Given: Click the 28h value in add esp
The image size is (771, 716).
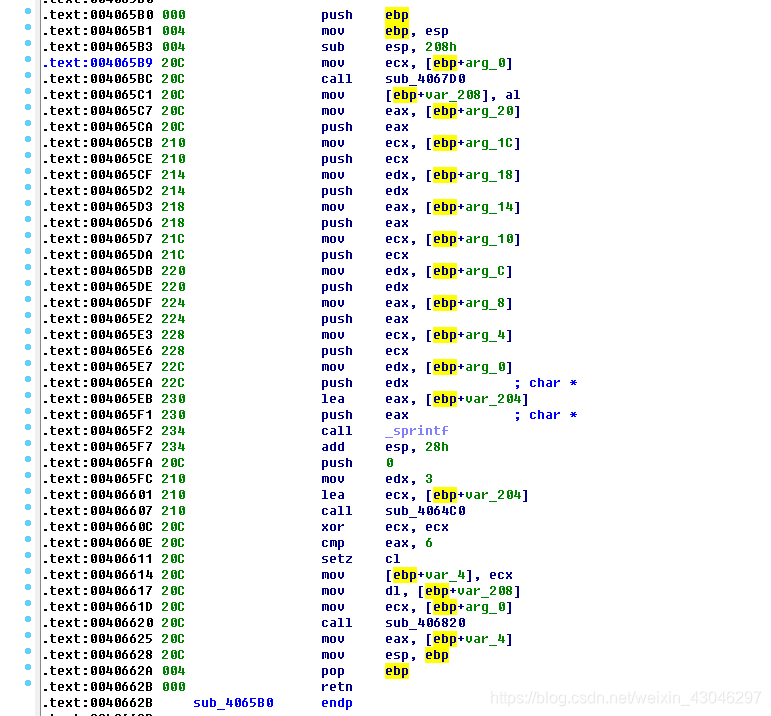Looking at the screenshot, I should (x=437, y=447).
